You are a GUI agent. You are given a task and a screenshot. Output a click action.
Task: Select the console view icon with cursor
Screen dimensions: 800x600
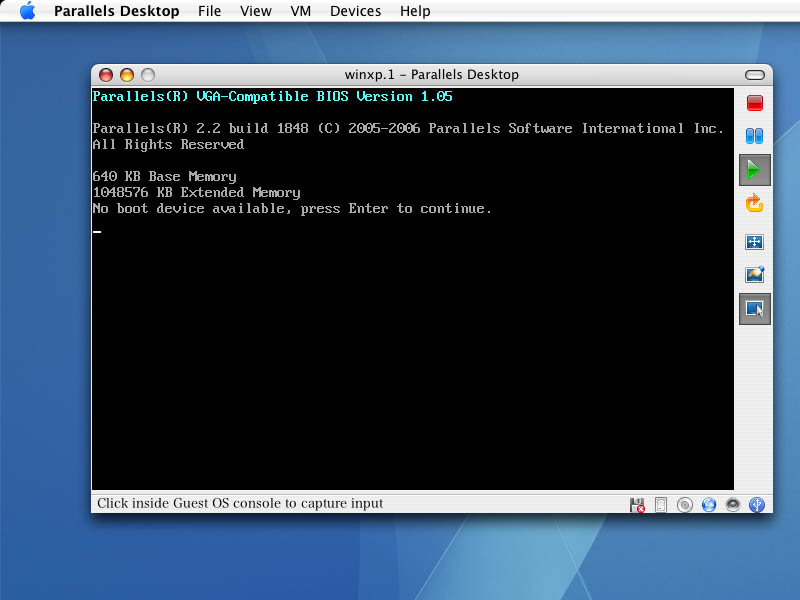pyautogui.click(x=755, y=309)
